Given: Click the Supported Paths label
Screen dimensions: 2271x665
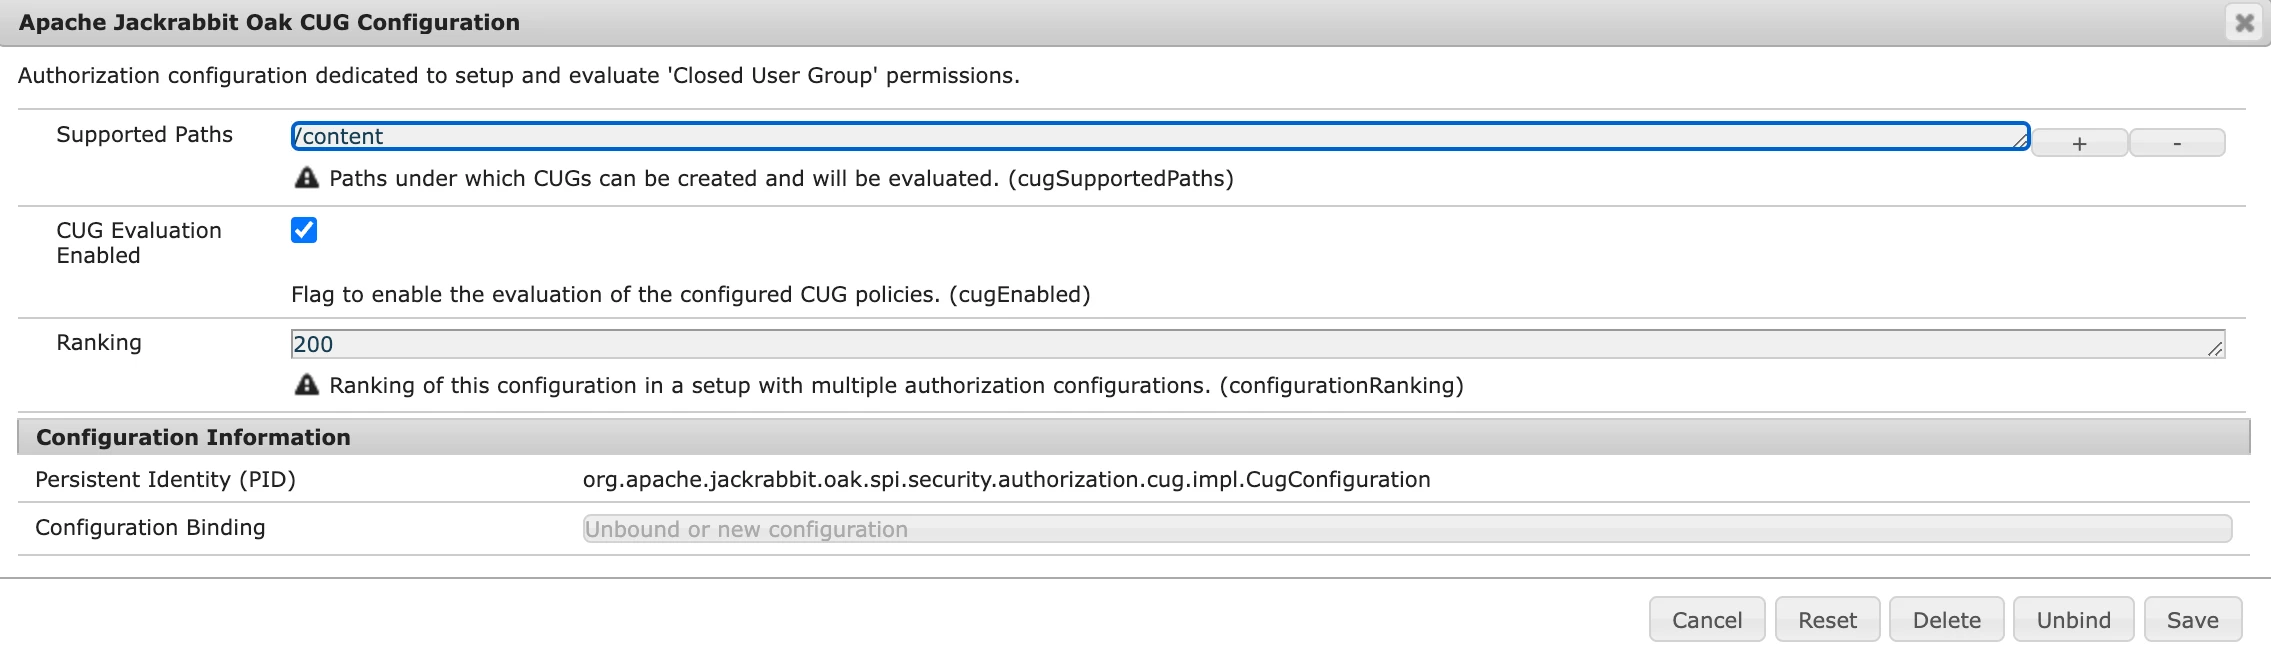Looking at the screenshot, I should pyautogui.click(x=144, y=135).
